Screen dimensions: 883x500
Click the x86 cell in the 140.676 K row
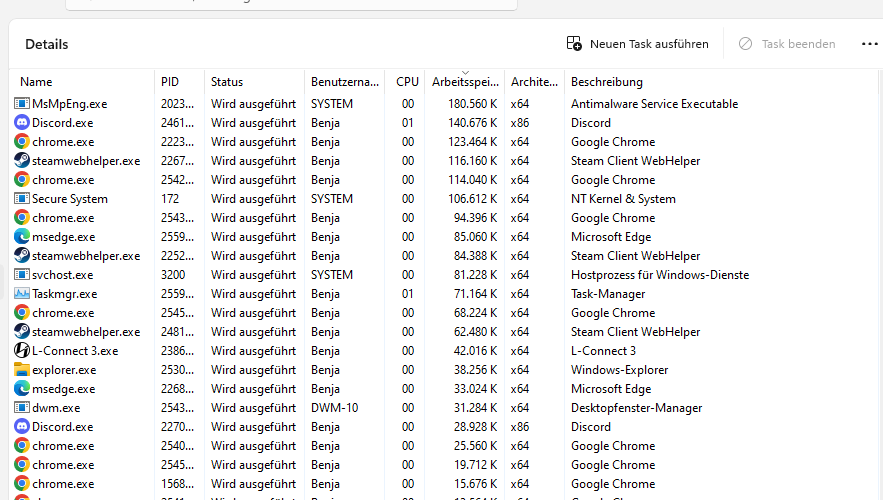[520, 123]
